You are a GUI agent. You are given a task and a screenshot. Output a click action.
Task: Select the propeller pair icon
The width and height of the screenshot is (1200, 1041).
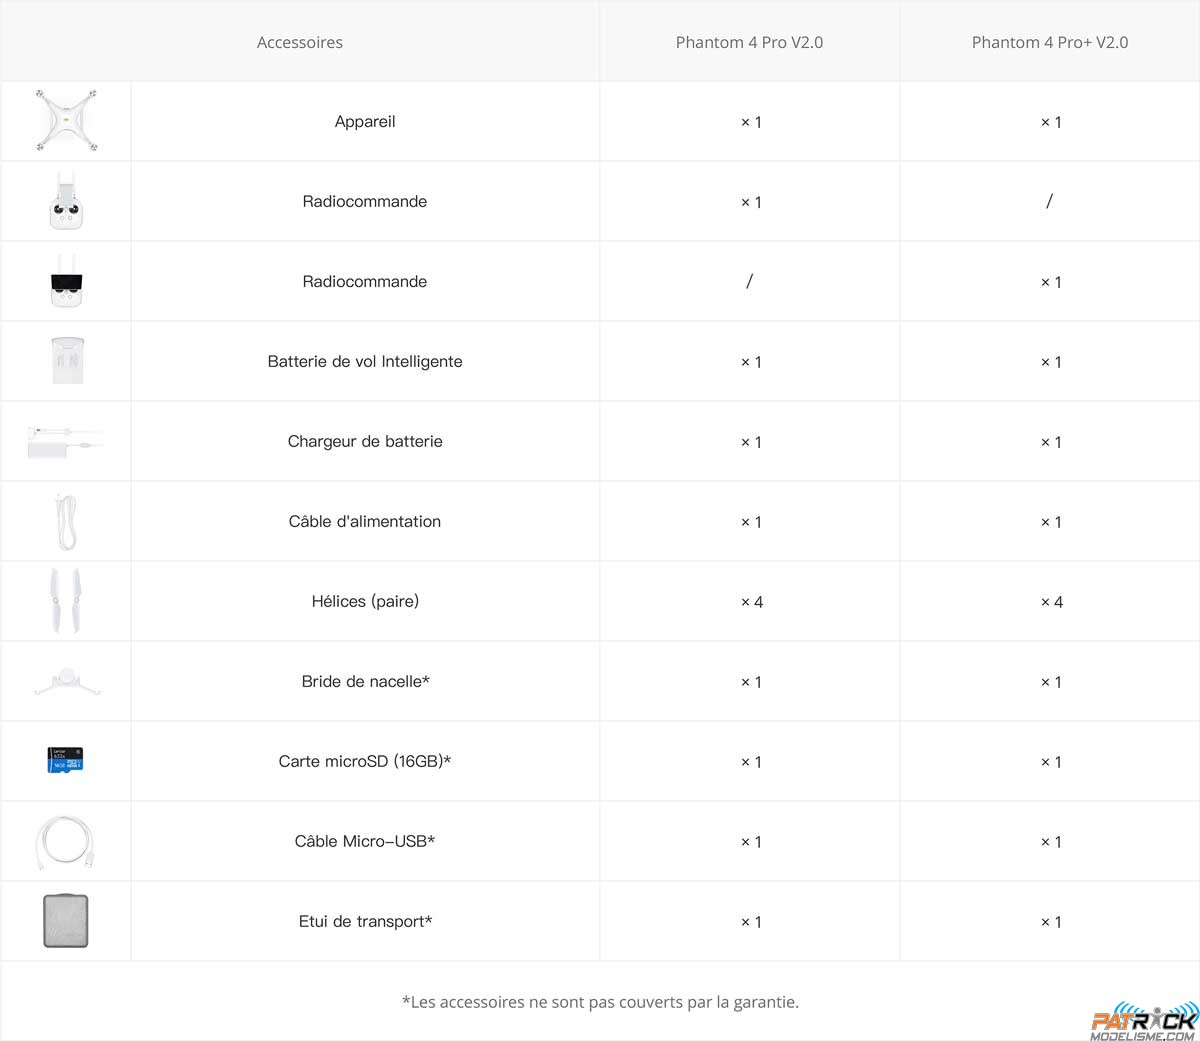click(x=66, y=601)
